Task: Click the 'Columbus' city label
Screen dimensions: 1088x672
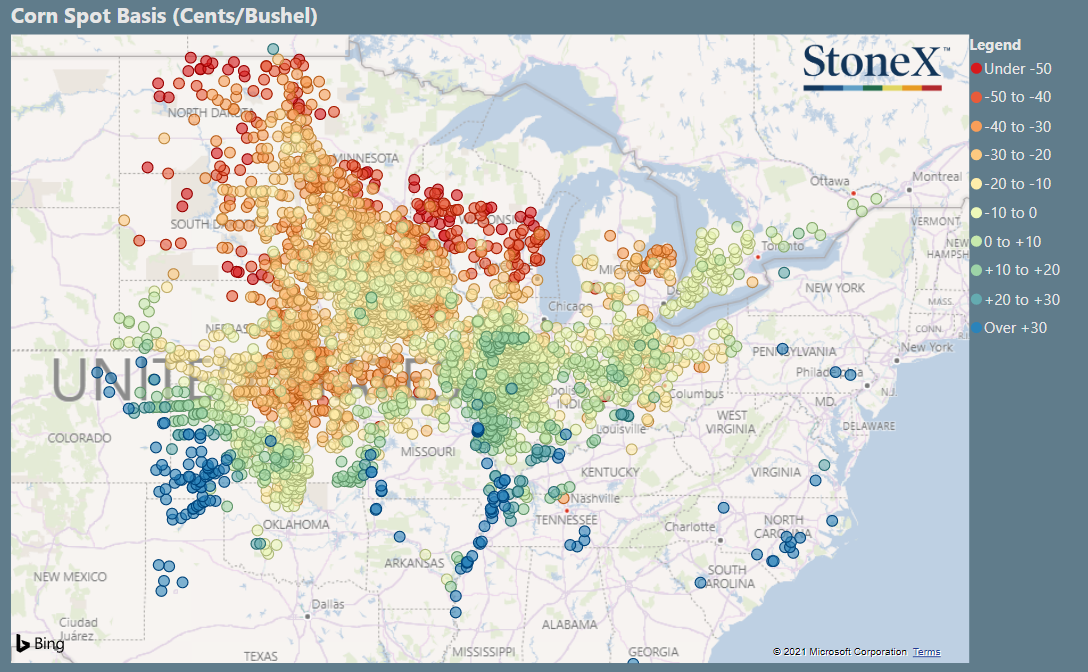Action: (x=696, y=394)
